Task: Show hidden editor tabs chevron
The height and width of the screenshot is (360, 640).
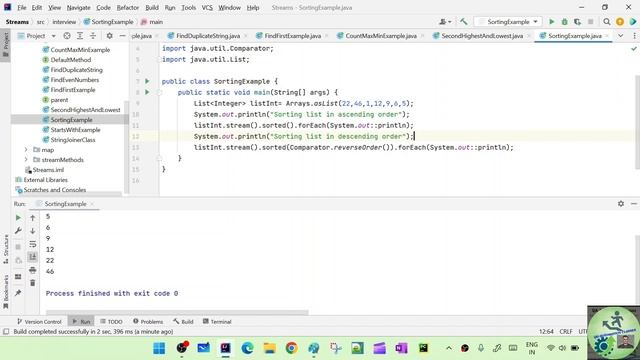Action: [620, 36]
